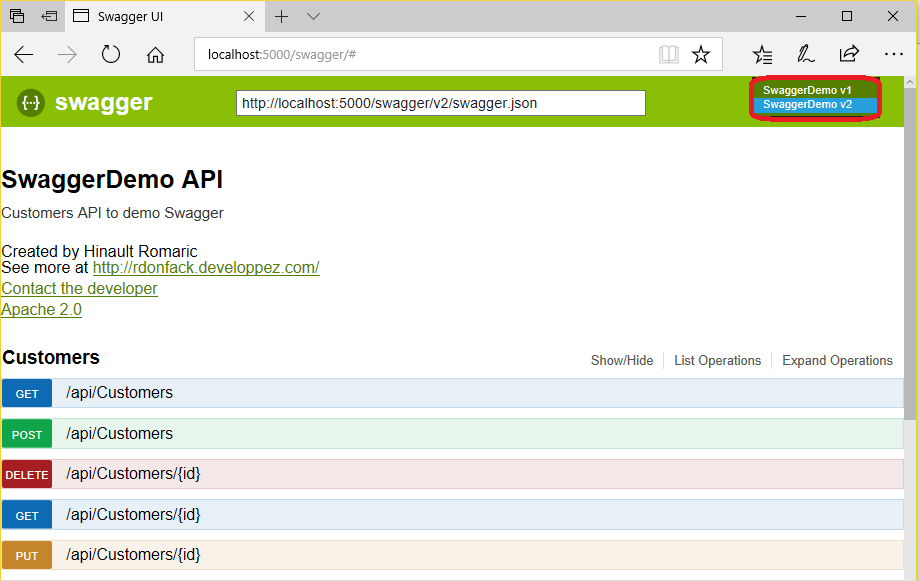Go to the Home page icon
The width and height of the screenshot is (920, 581).
[155, 55]
